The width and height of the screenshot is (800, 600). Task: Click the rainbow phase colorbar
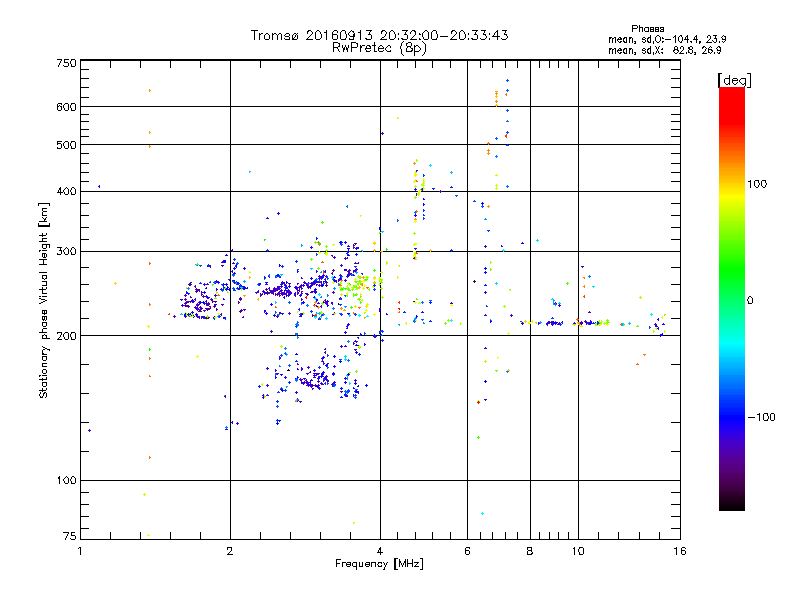732,299
